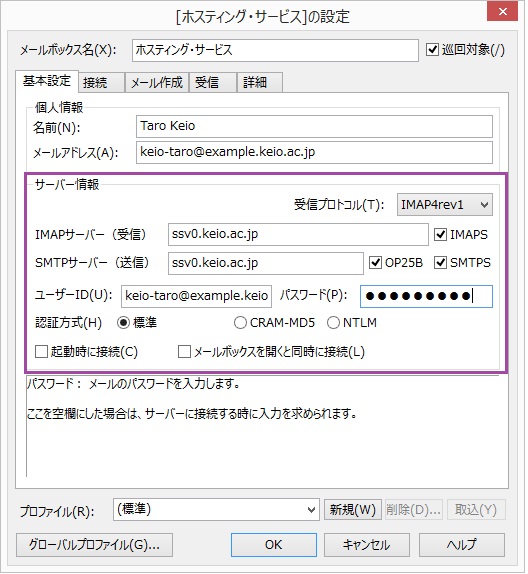Choose NTLM authentication radio button

(x=334, y=323)
